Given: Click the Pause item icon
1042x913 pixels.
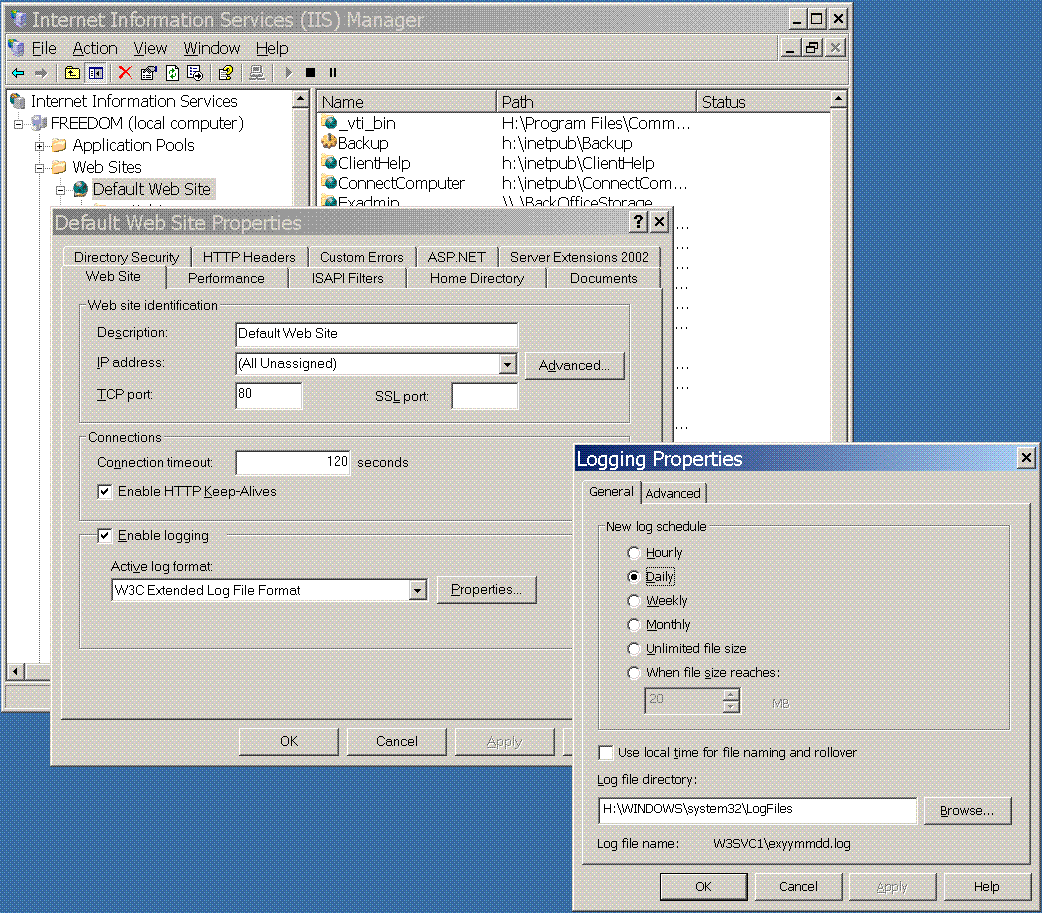Looking at the screenshot, I should (333, 73).
